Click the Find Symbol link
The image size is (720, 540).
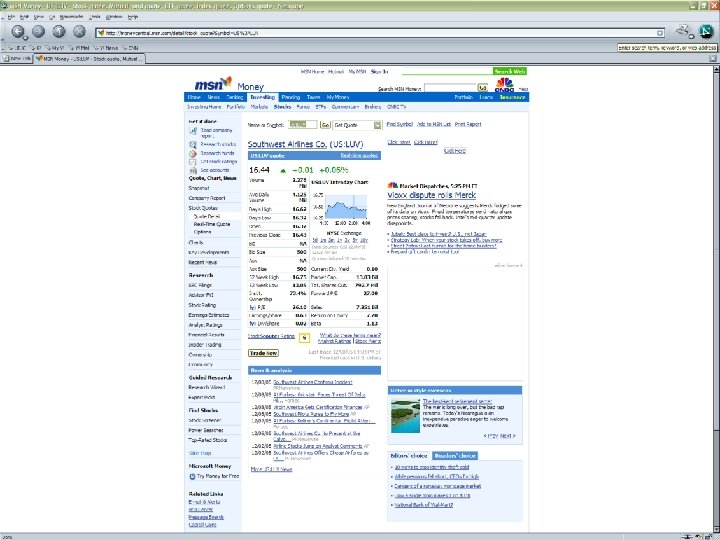pyautogui.click(x=399, y=124)
